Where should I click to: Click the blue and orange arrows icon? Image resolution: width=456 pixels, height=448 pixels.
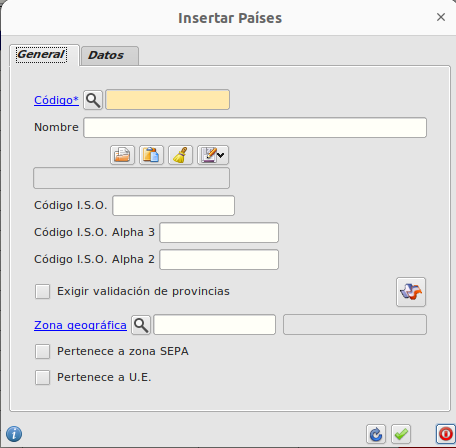411,292
